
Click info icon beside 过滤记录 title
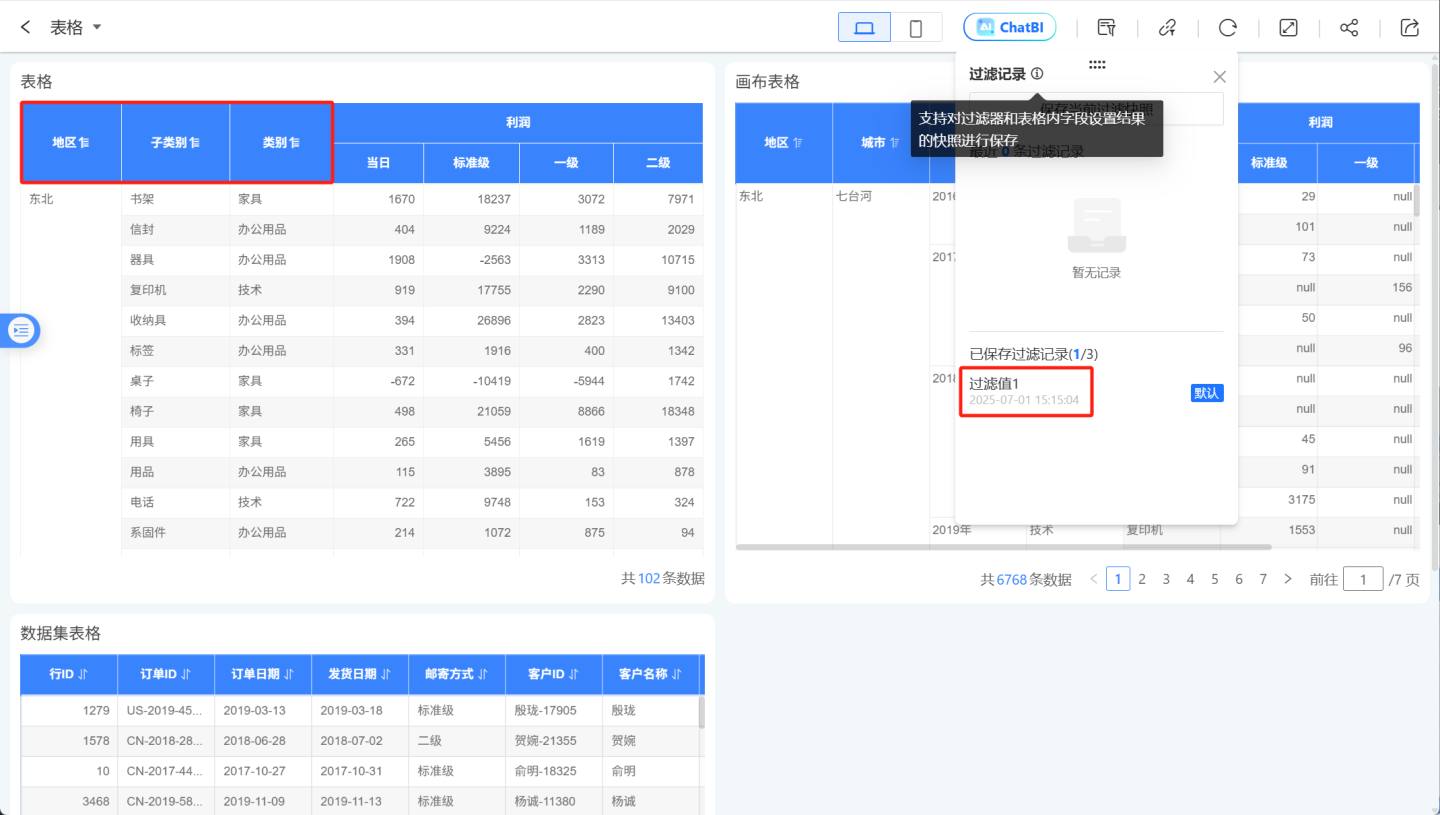pos(1037,74)
